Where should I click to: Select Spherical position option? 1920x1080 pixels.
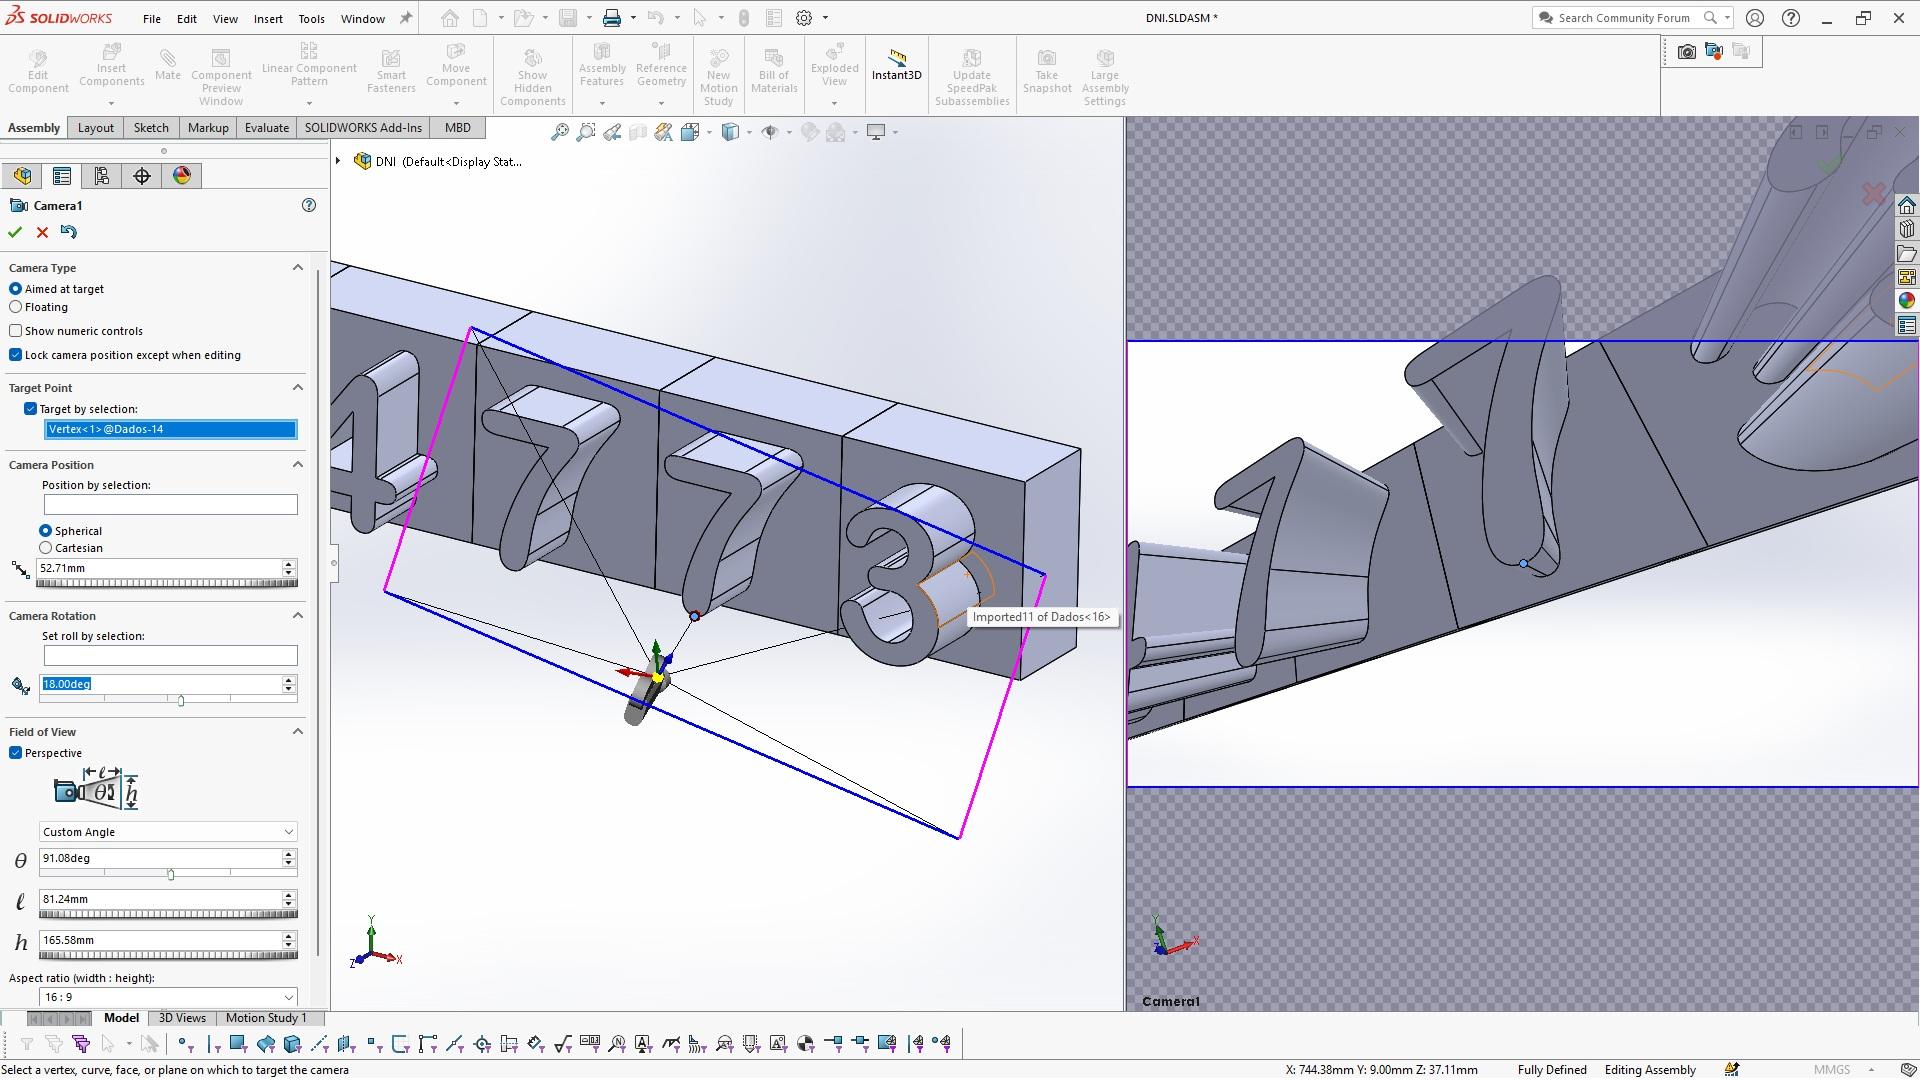pyautogui.click(x=46, y=531)
